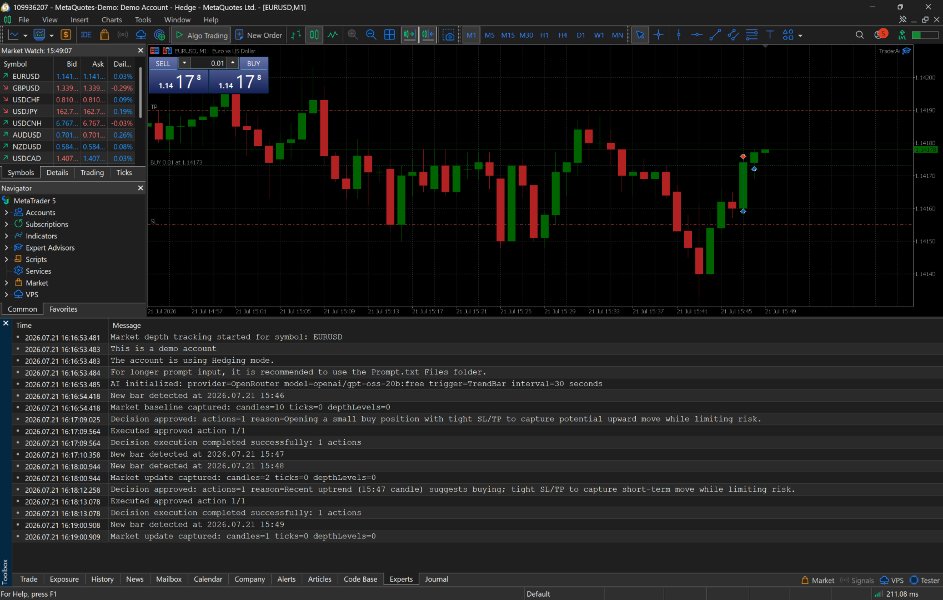Screen dimensions: 943x600
Task: Click the Signals radio wave toolbar icon
Action: click(x=123, y=35)
